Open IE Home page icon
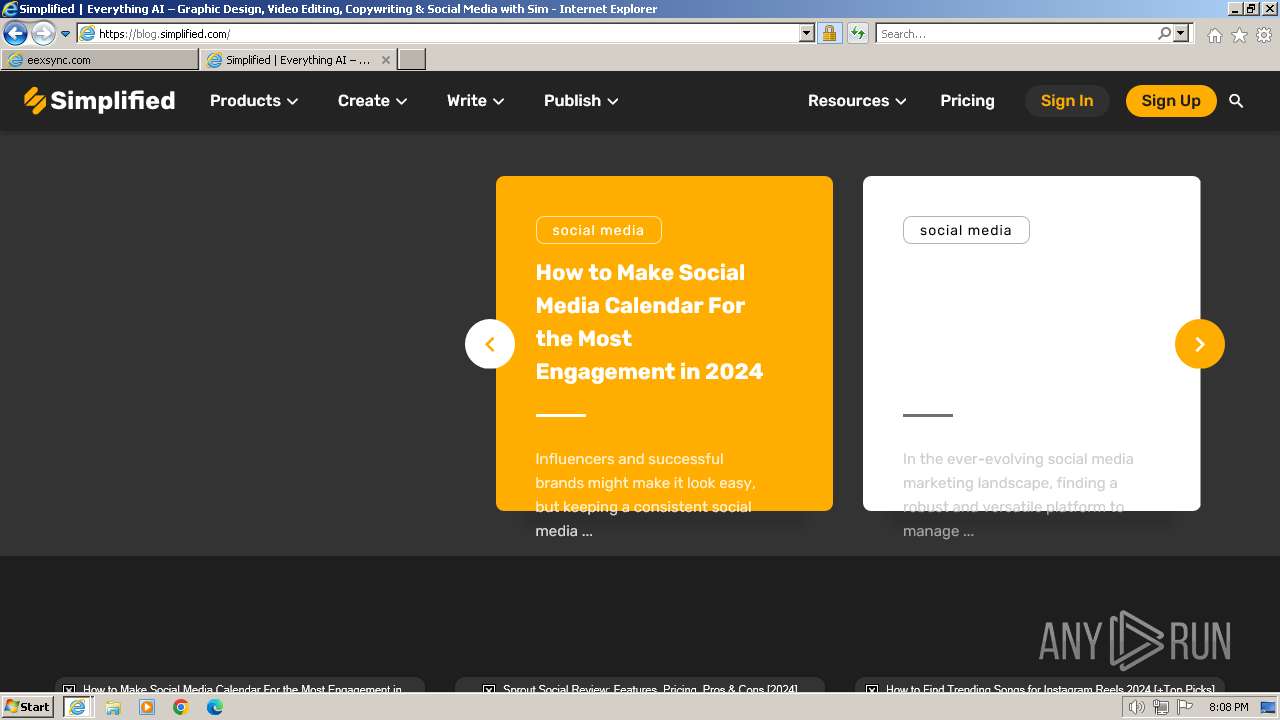The image size is (1280, 720). tap(1214, 35)
